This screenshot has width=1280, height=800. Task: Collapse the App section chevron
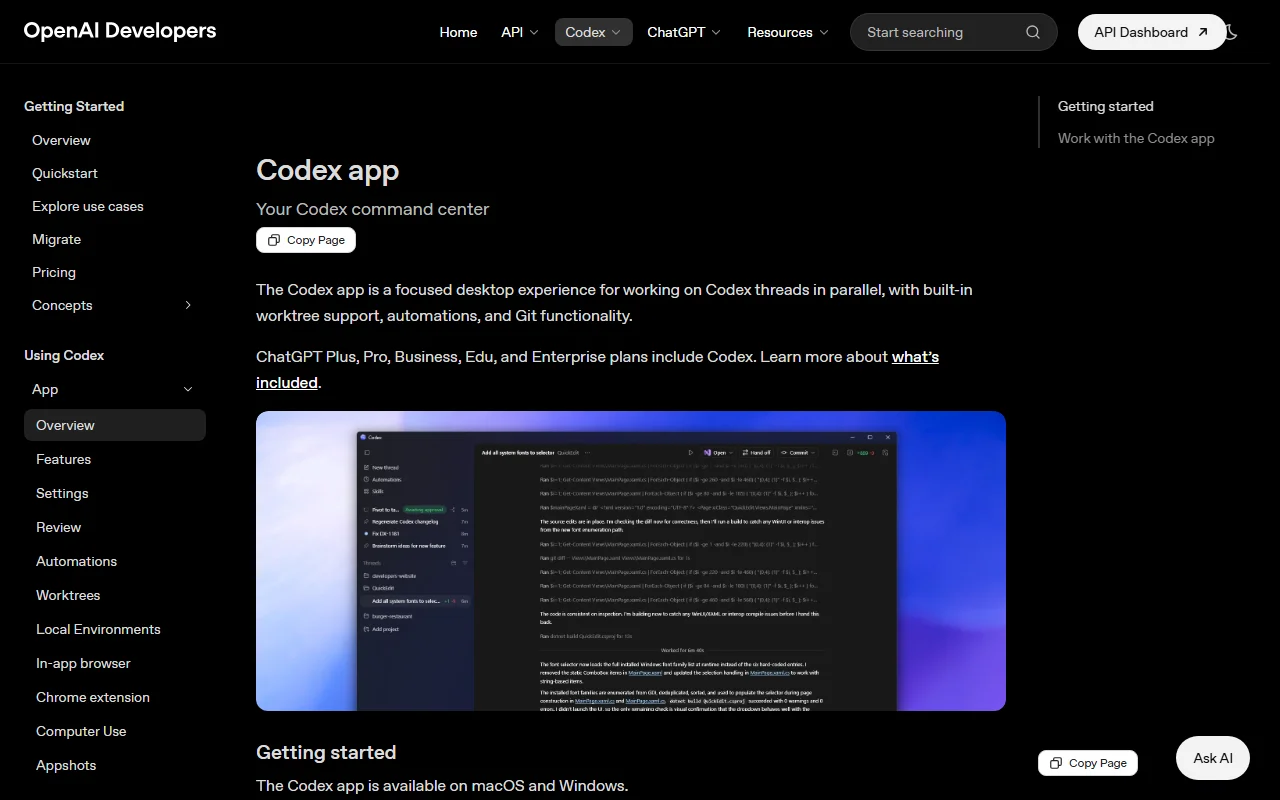[188, 389]
